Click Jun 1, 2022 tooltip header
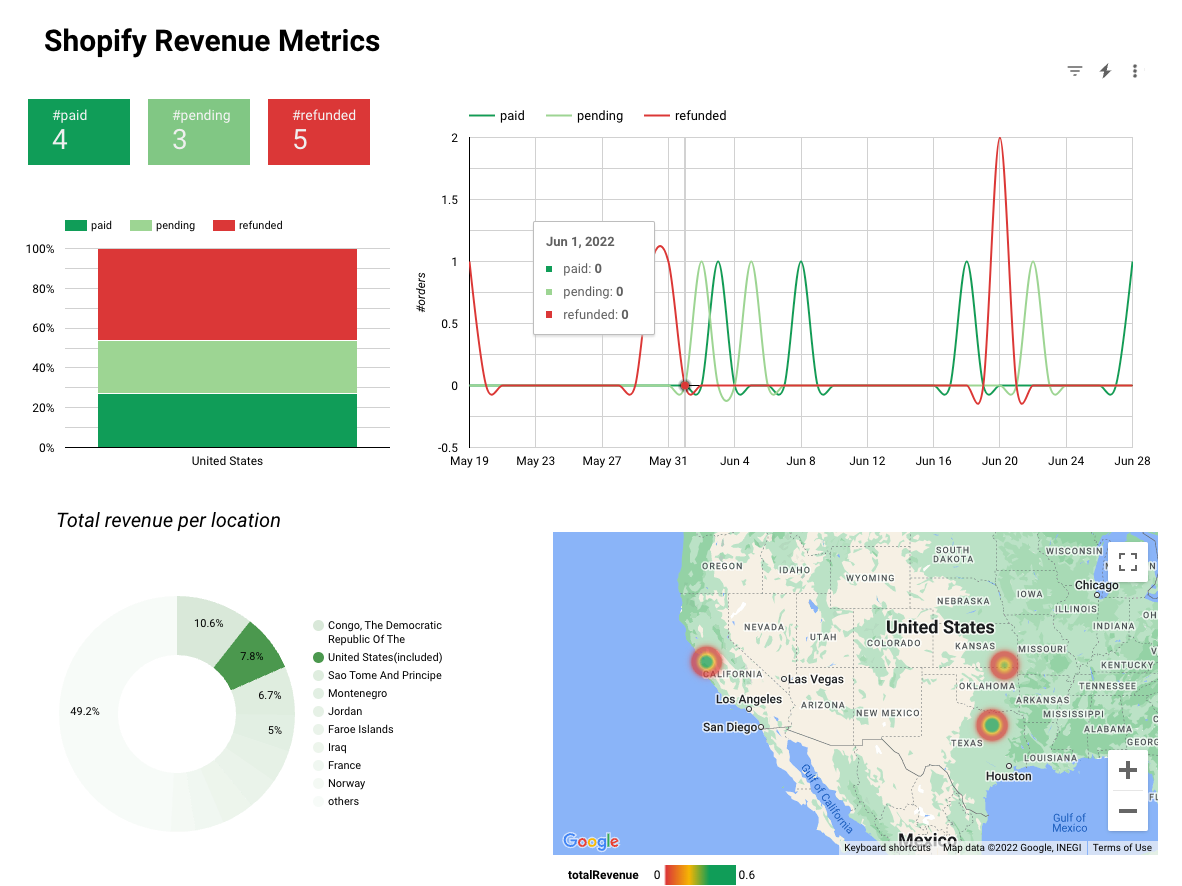 pyautogui.click(x=580, y=241)
